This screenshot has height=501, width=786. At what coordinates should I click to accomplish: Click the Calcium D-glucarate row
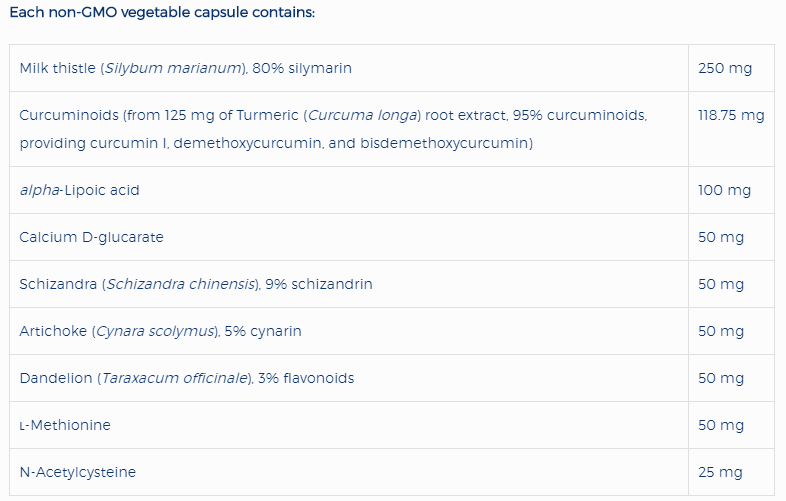(x=91, y=237)
